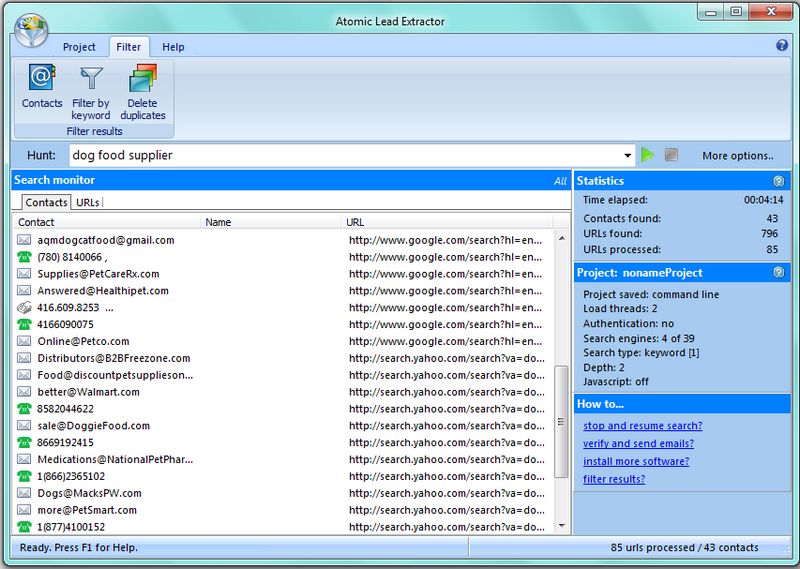Viewport: 800px width, 569px height.
Task: Sort by Contact column header
Action: [x=107, y=222]
